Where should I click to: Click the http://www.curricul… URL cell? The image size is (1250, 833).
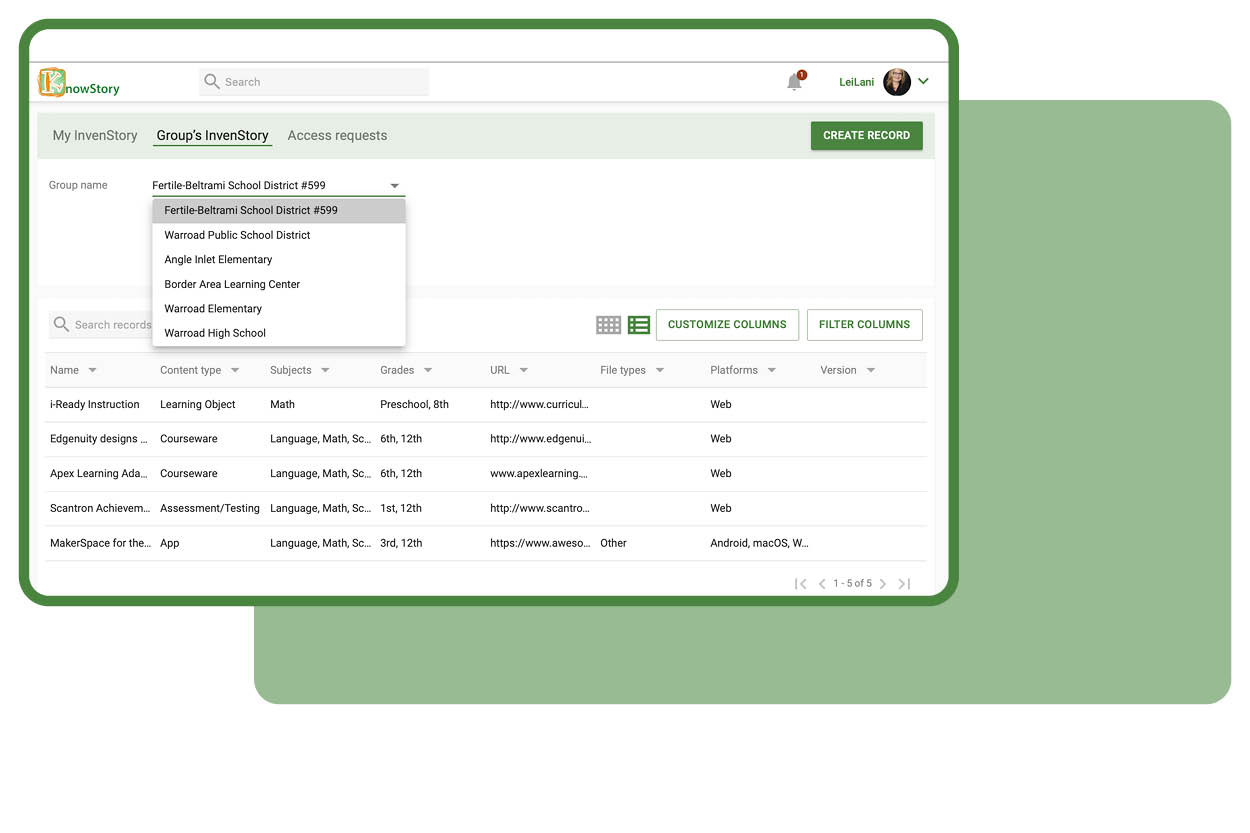tap(539, 404)
